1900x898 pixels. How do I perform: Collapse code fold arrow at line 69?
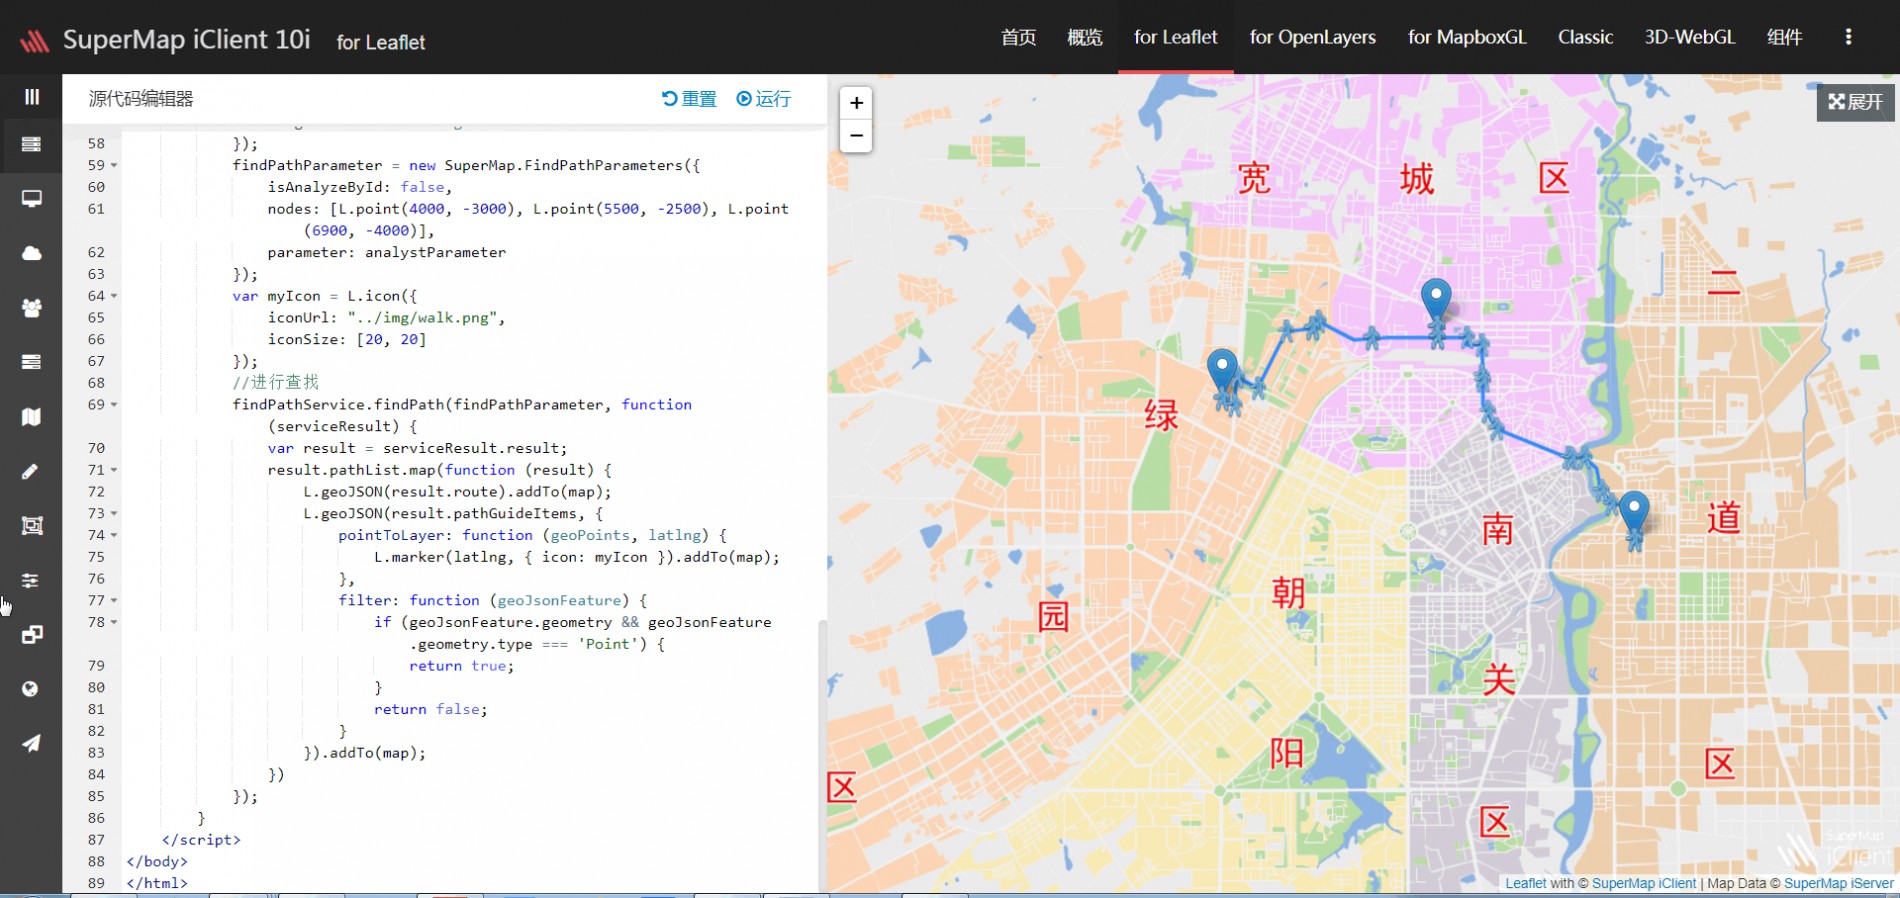[114, 405]
